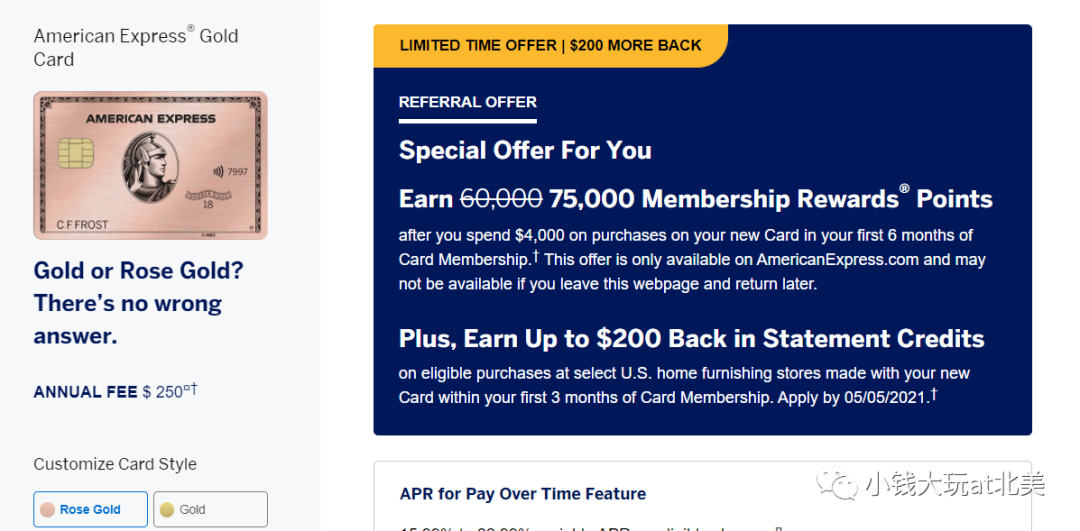Click the rose gold color circle

[47, 510]
